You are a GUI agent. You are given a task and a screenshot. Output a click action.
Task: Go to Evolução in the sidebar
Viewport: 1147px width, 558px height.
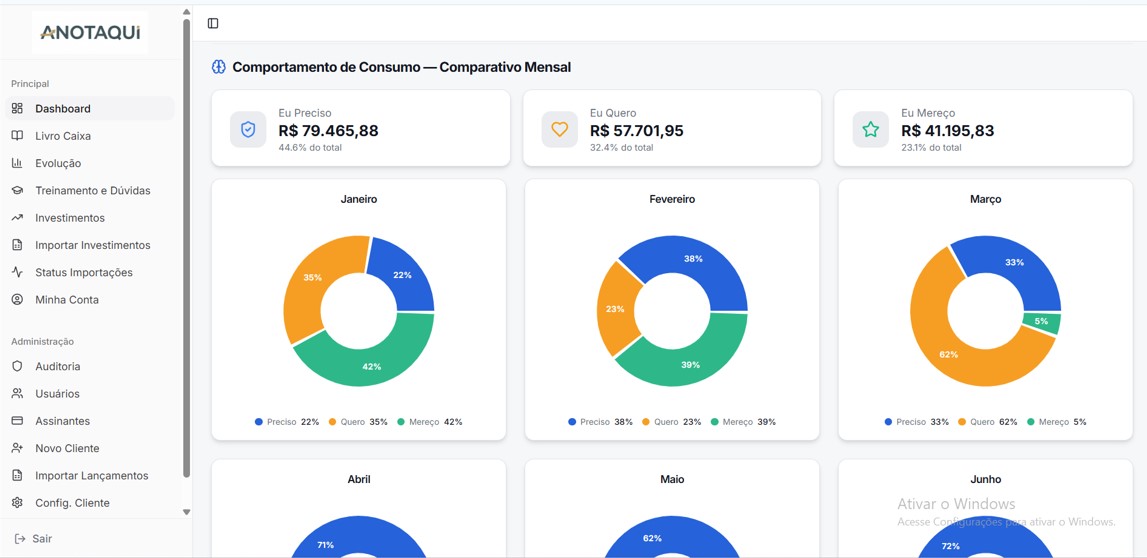tap(90, 163)
